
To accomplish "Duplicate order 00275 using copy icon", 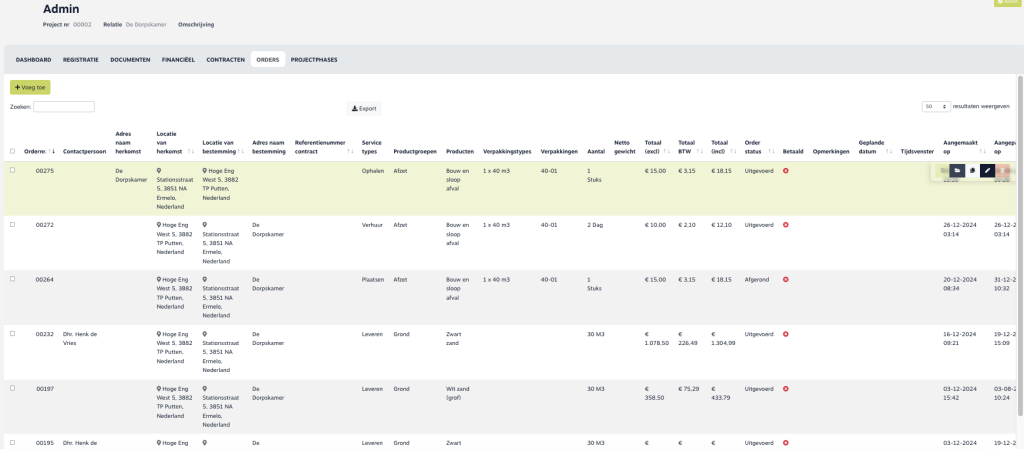I will [972, 171].
